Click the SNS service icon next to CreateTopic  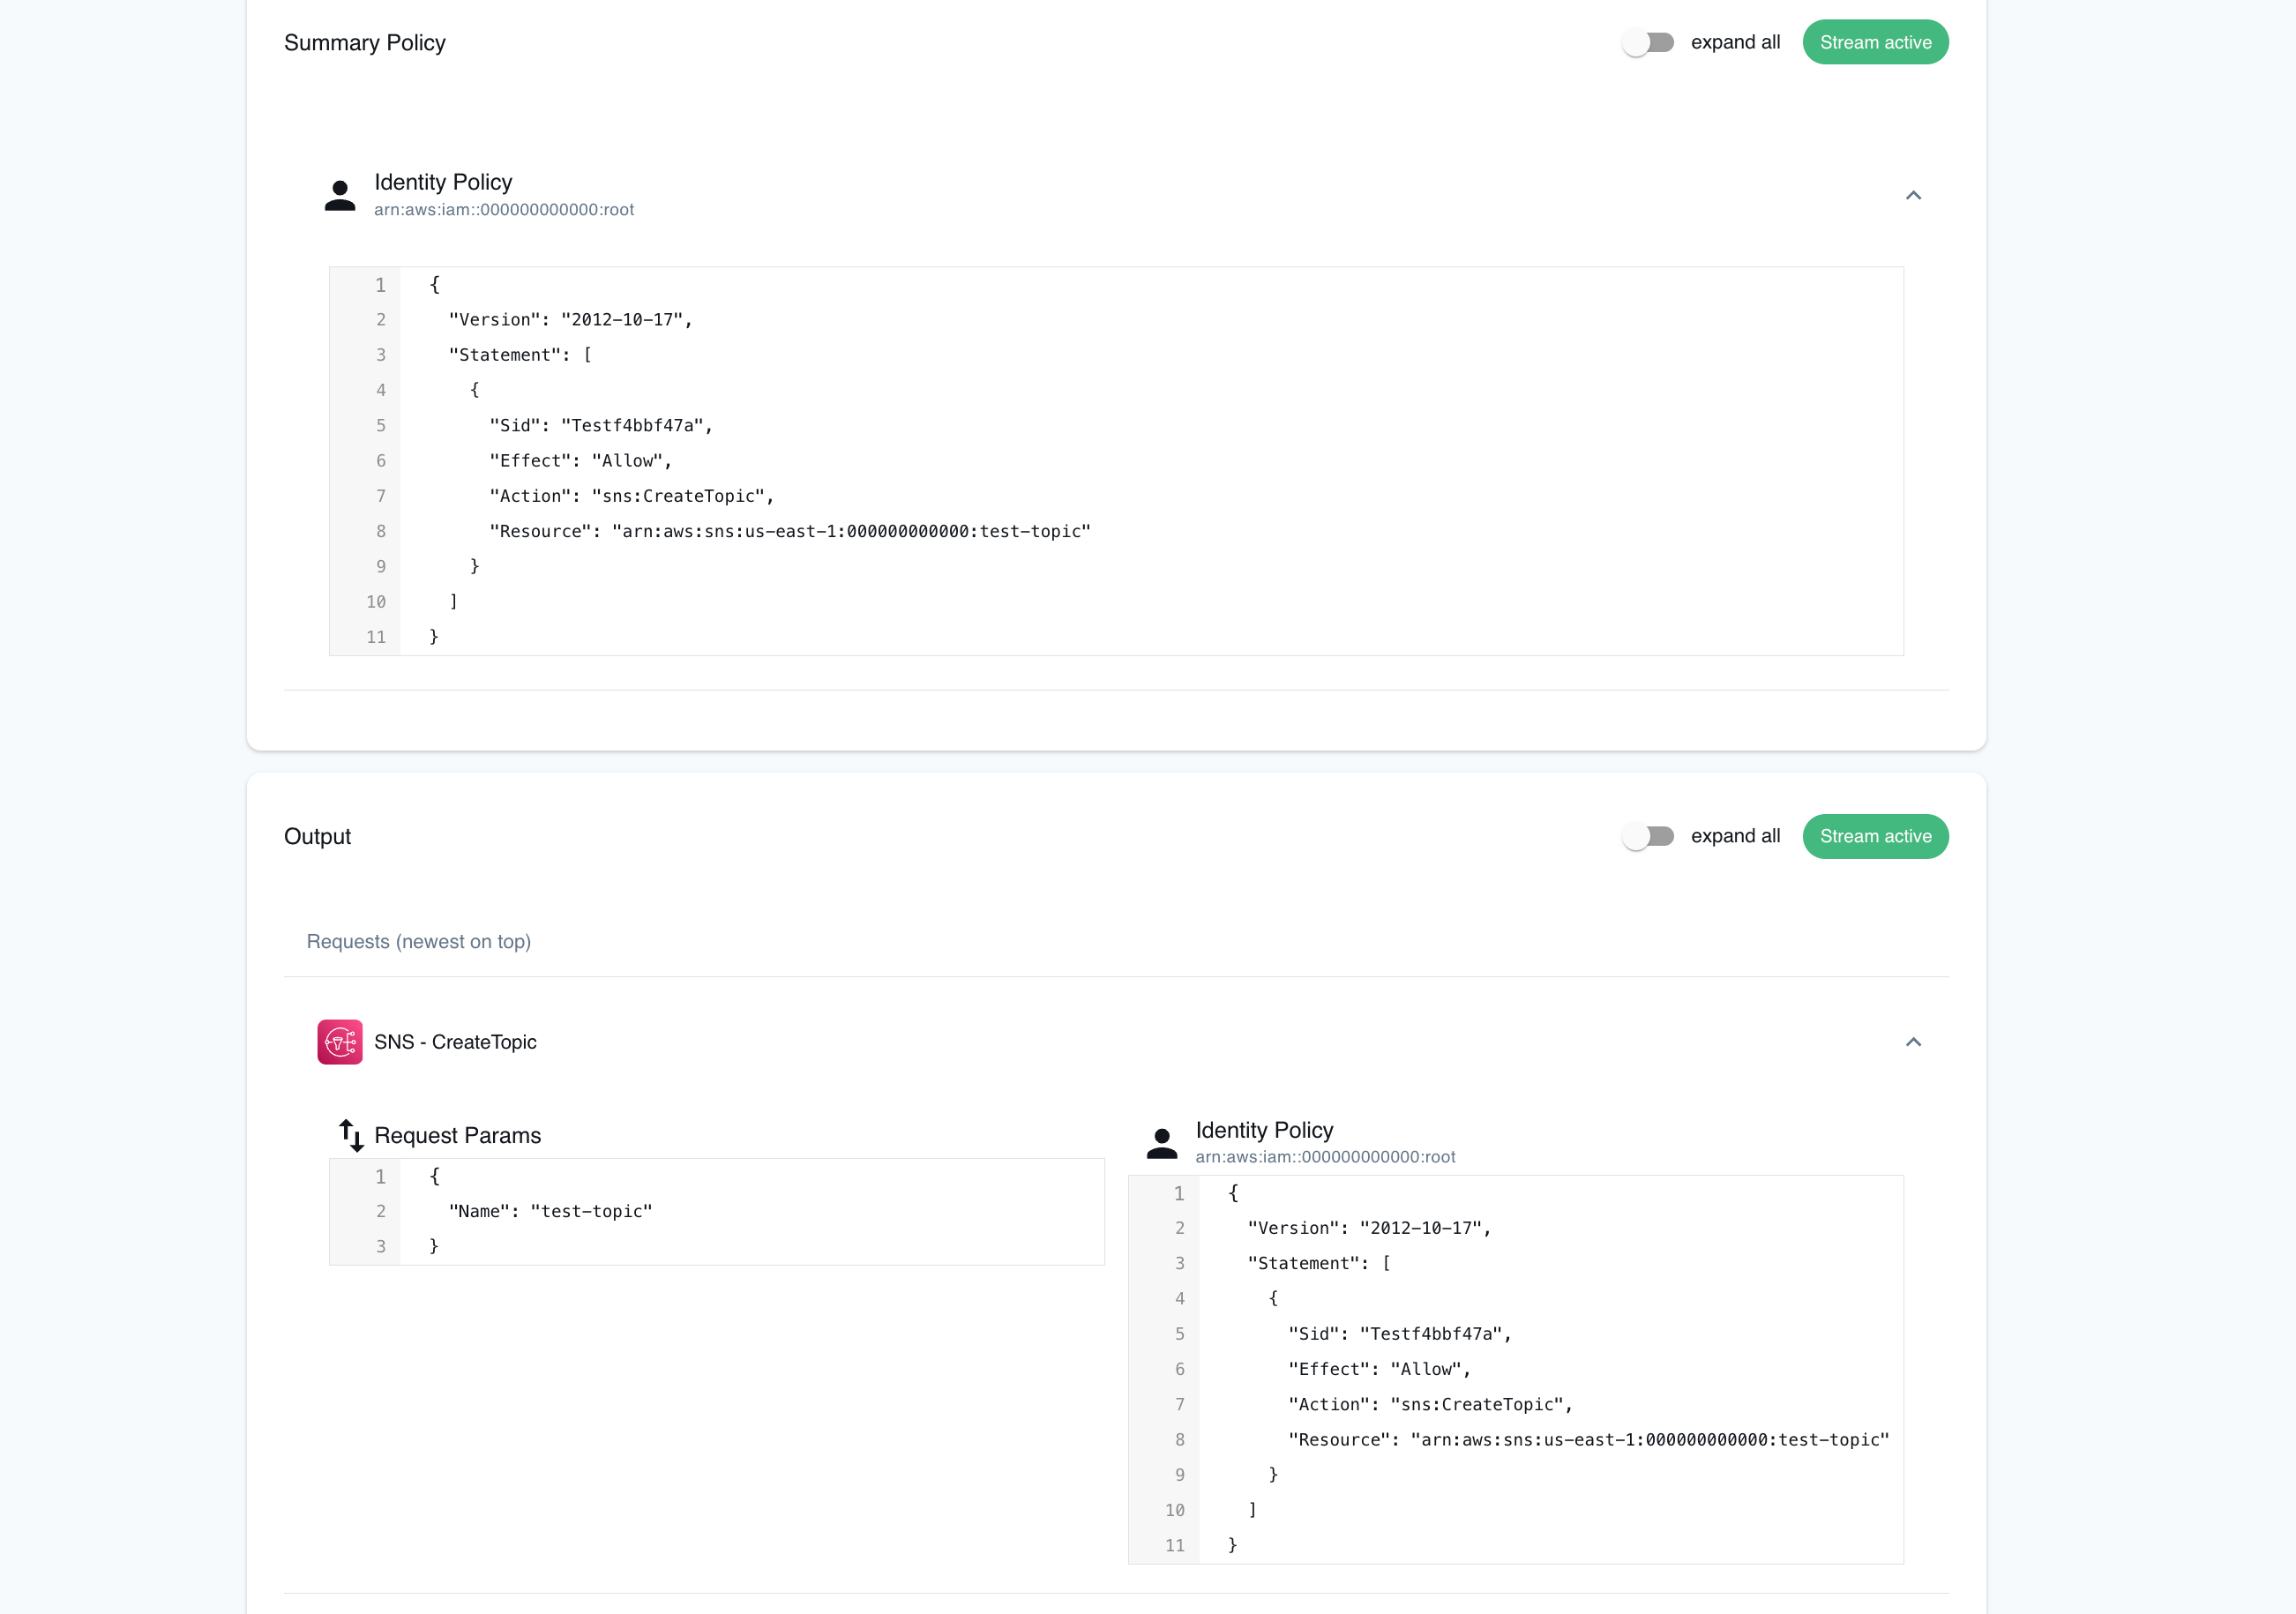pos(340,1042)
